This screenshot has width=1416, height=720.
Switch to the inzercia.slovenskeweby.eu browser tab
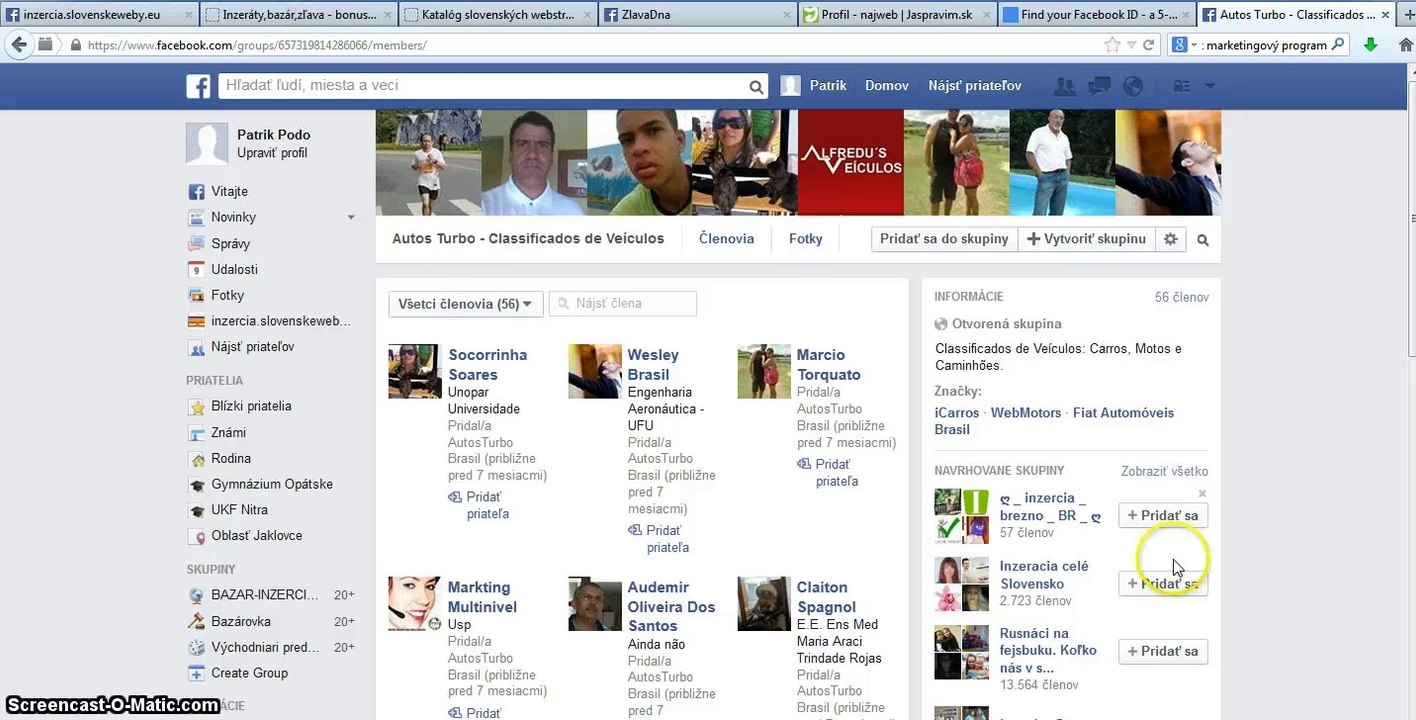point(100,15)
